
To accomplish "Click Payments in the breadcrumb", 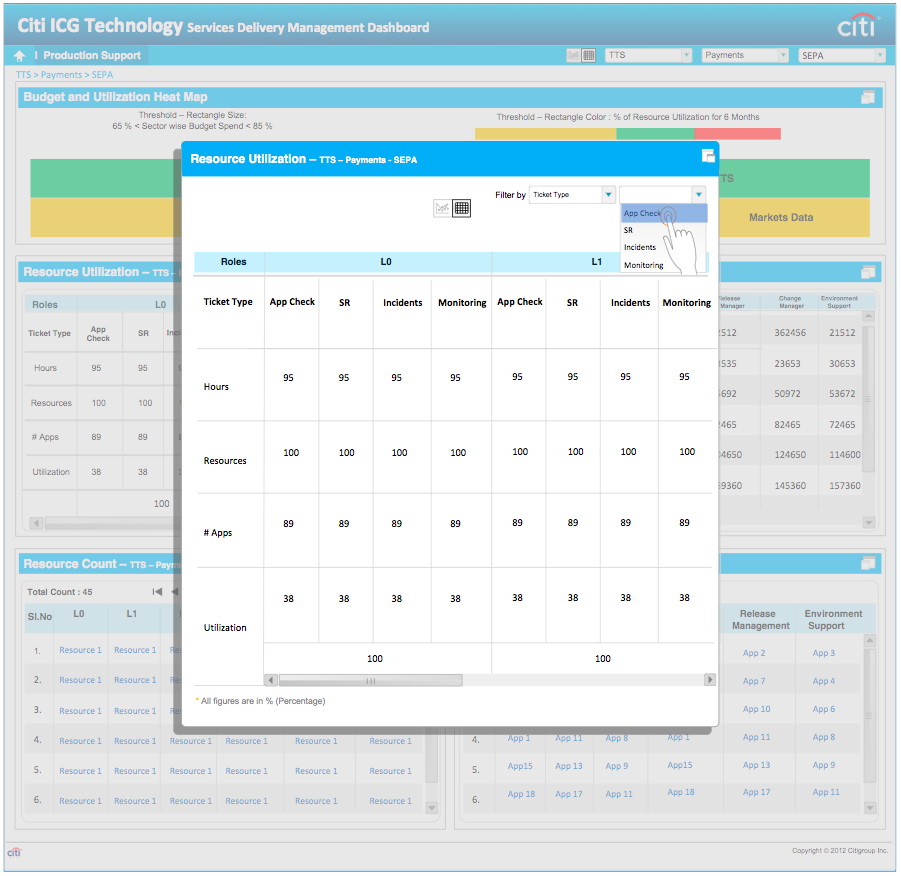I will click(61, 75).
